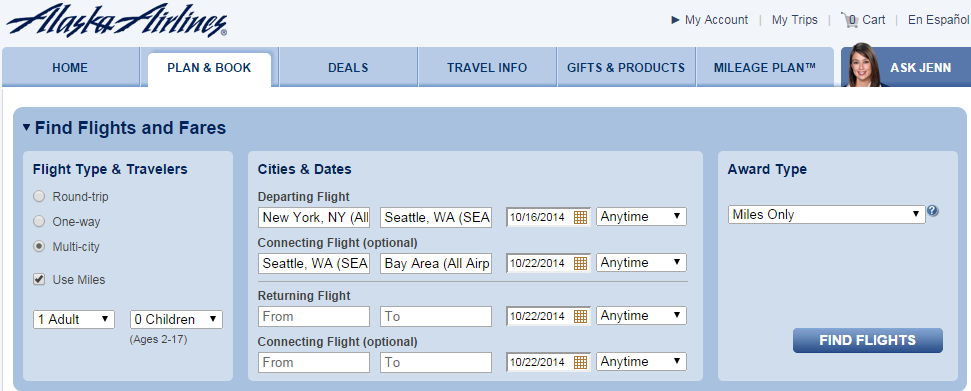971x391 pixels.
Task: Open the My Trips link
Action: point(795,20)
